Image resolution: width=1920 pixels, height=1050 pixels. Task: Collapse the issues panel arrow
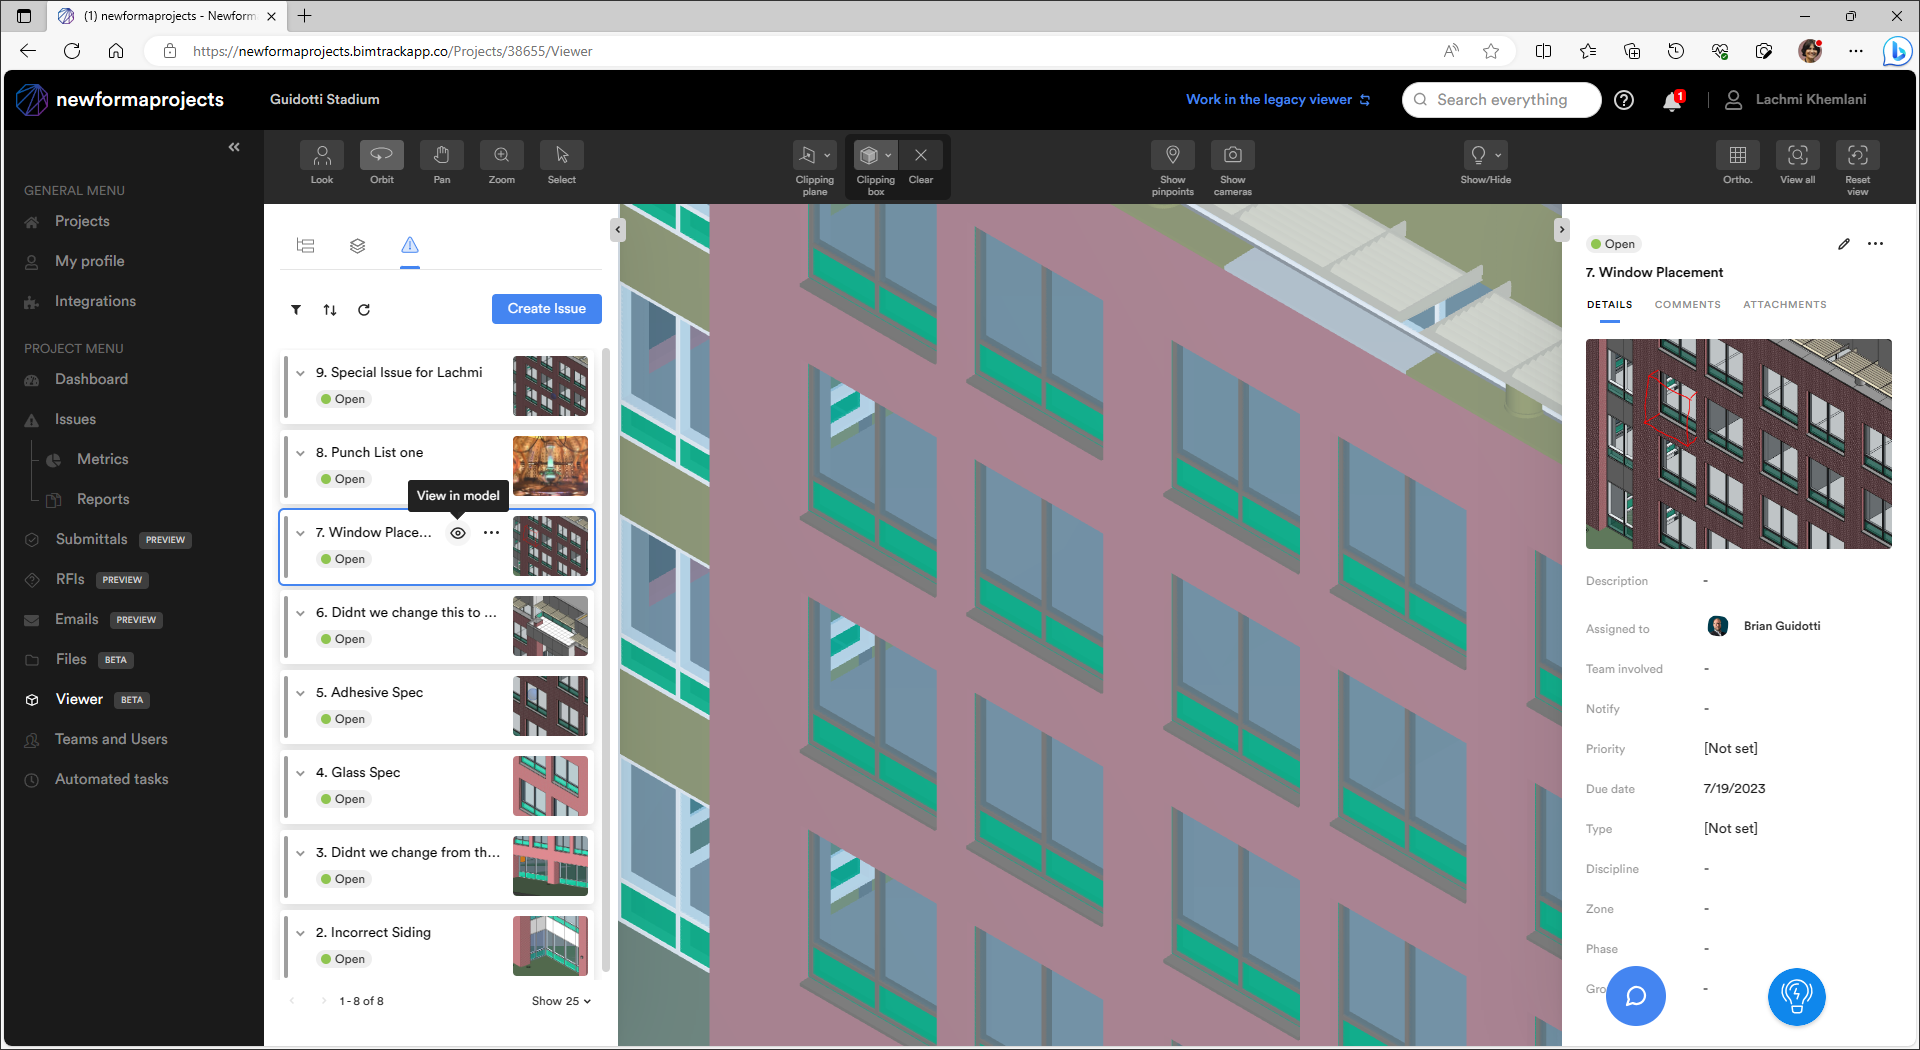coord(618,230)
